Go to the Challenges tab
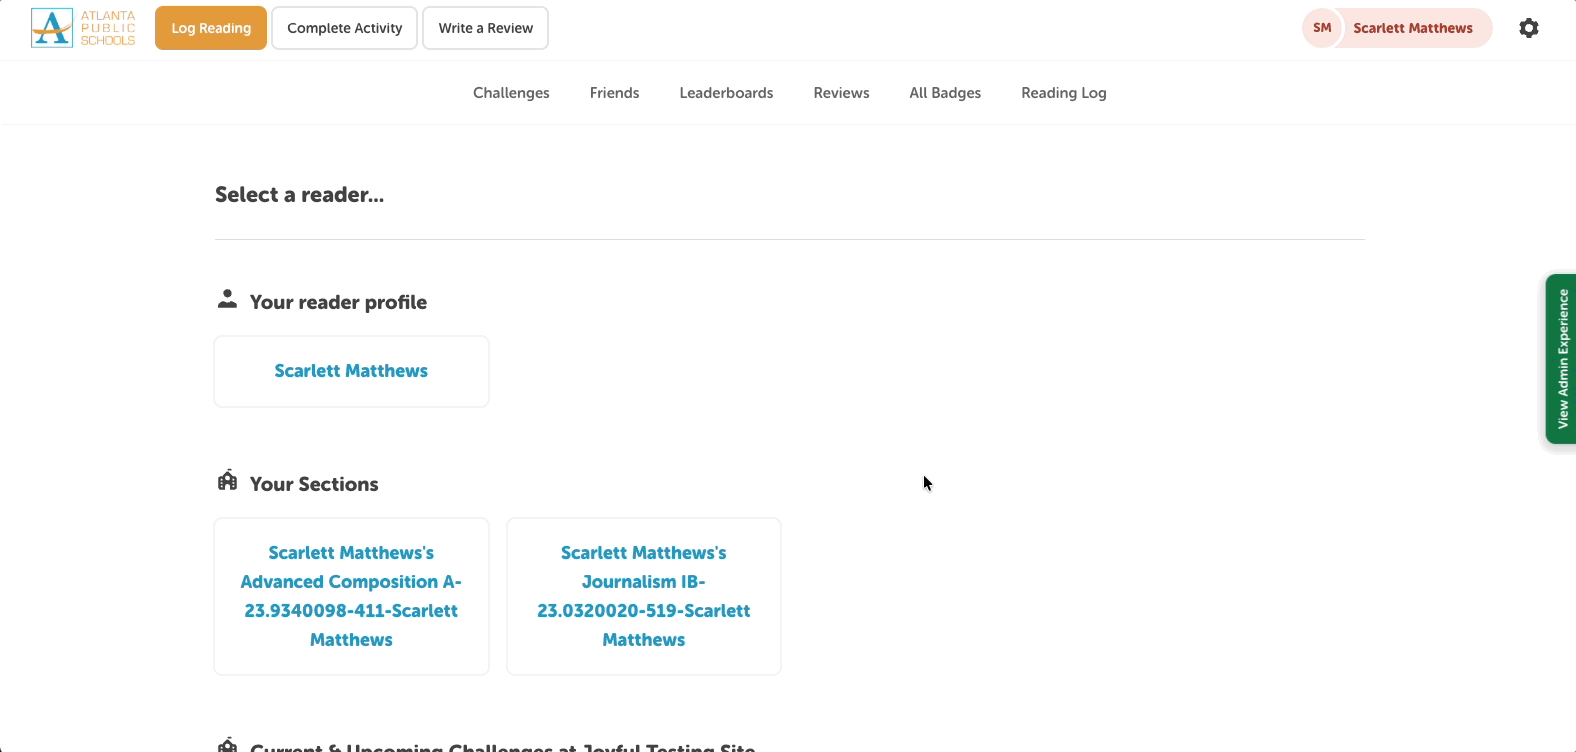 tap(511, 93)
